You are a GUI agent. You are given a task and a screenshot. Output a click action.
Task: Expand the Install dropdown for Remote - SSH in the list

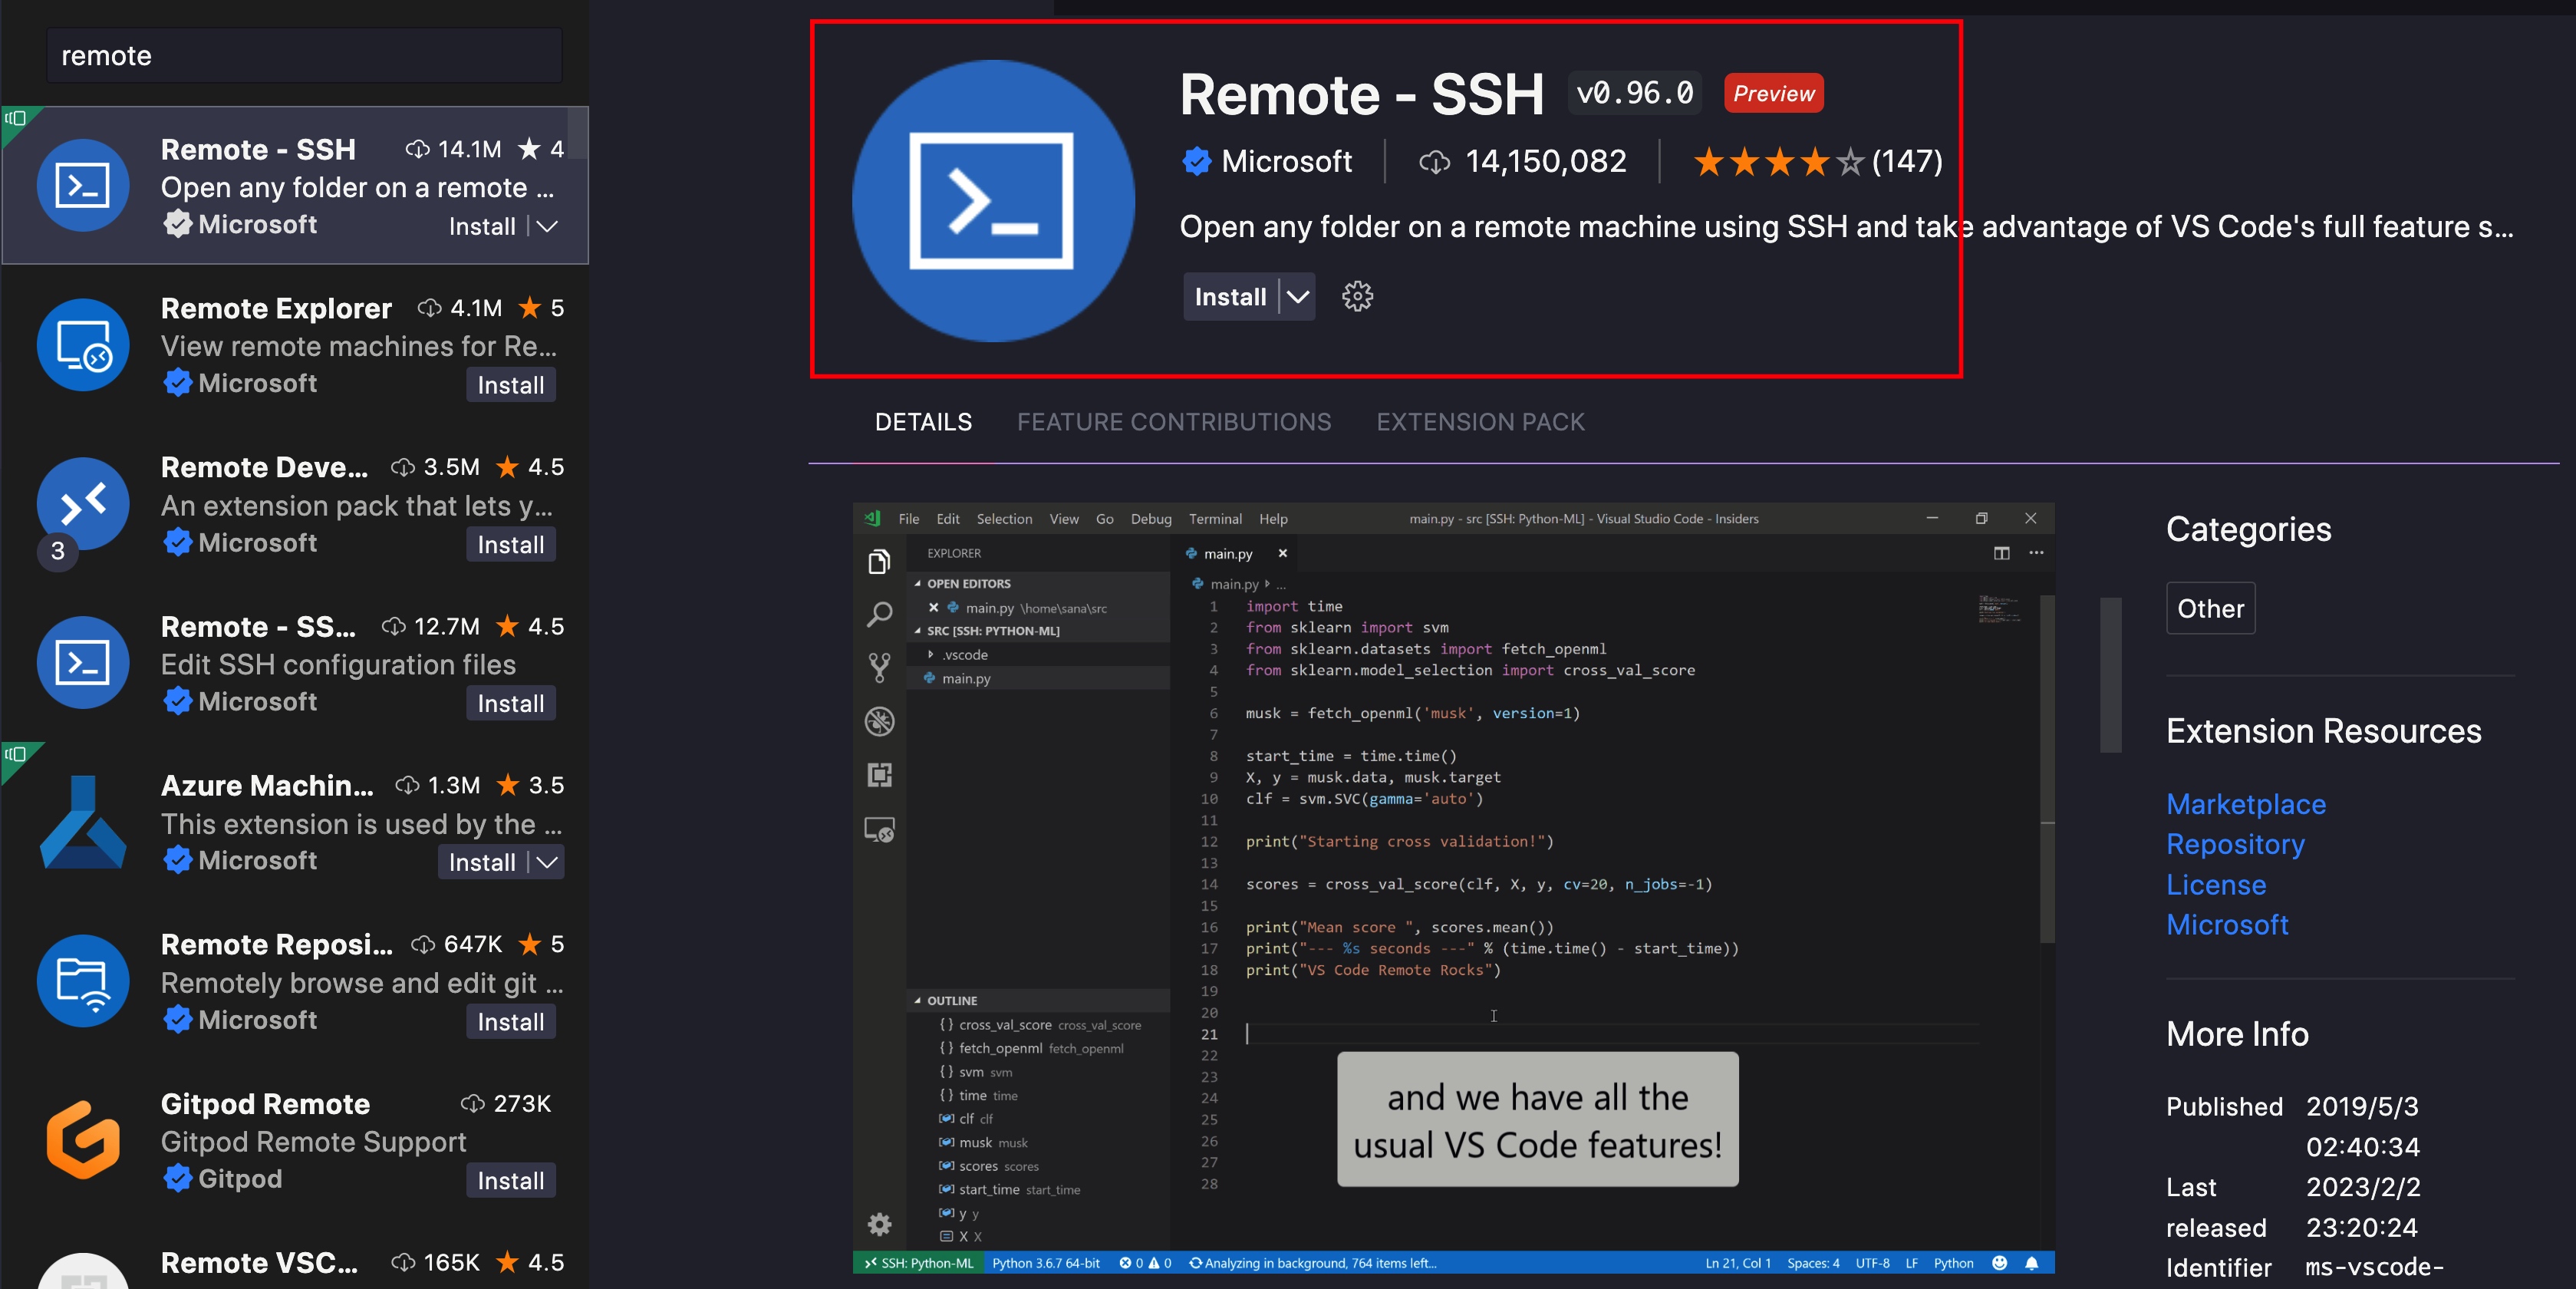547,227
